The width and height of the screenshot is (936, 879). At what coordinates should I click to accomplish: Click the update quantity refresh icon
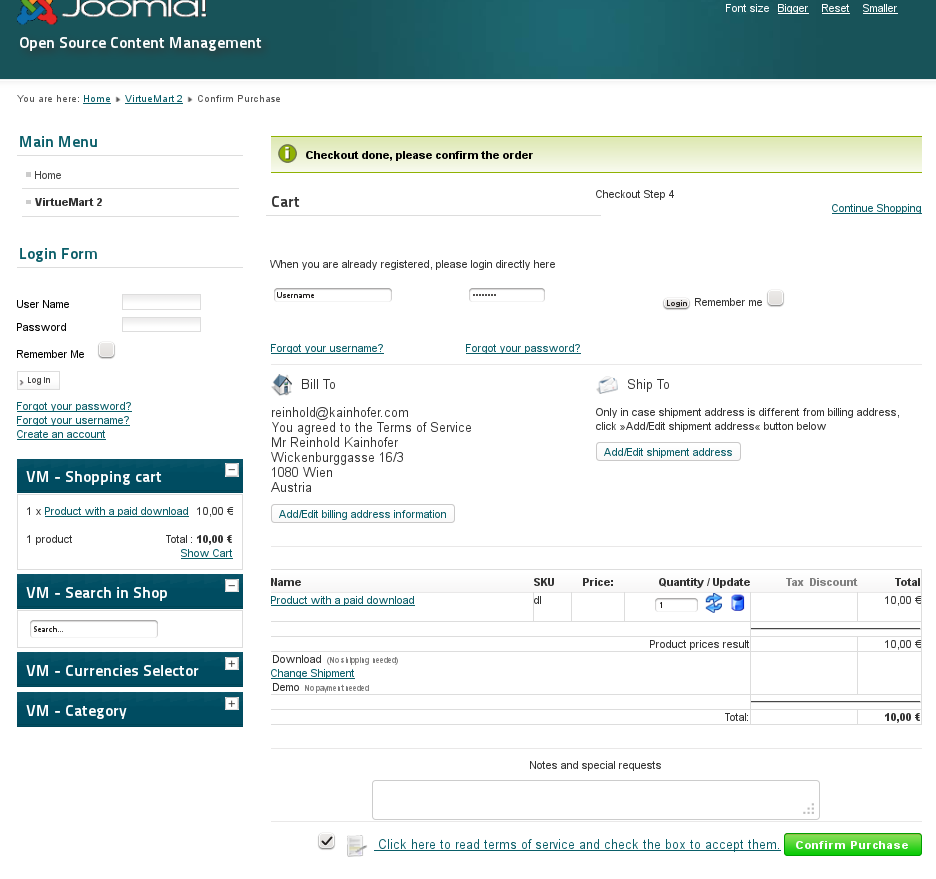tap(713, 603)
